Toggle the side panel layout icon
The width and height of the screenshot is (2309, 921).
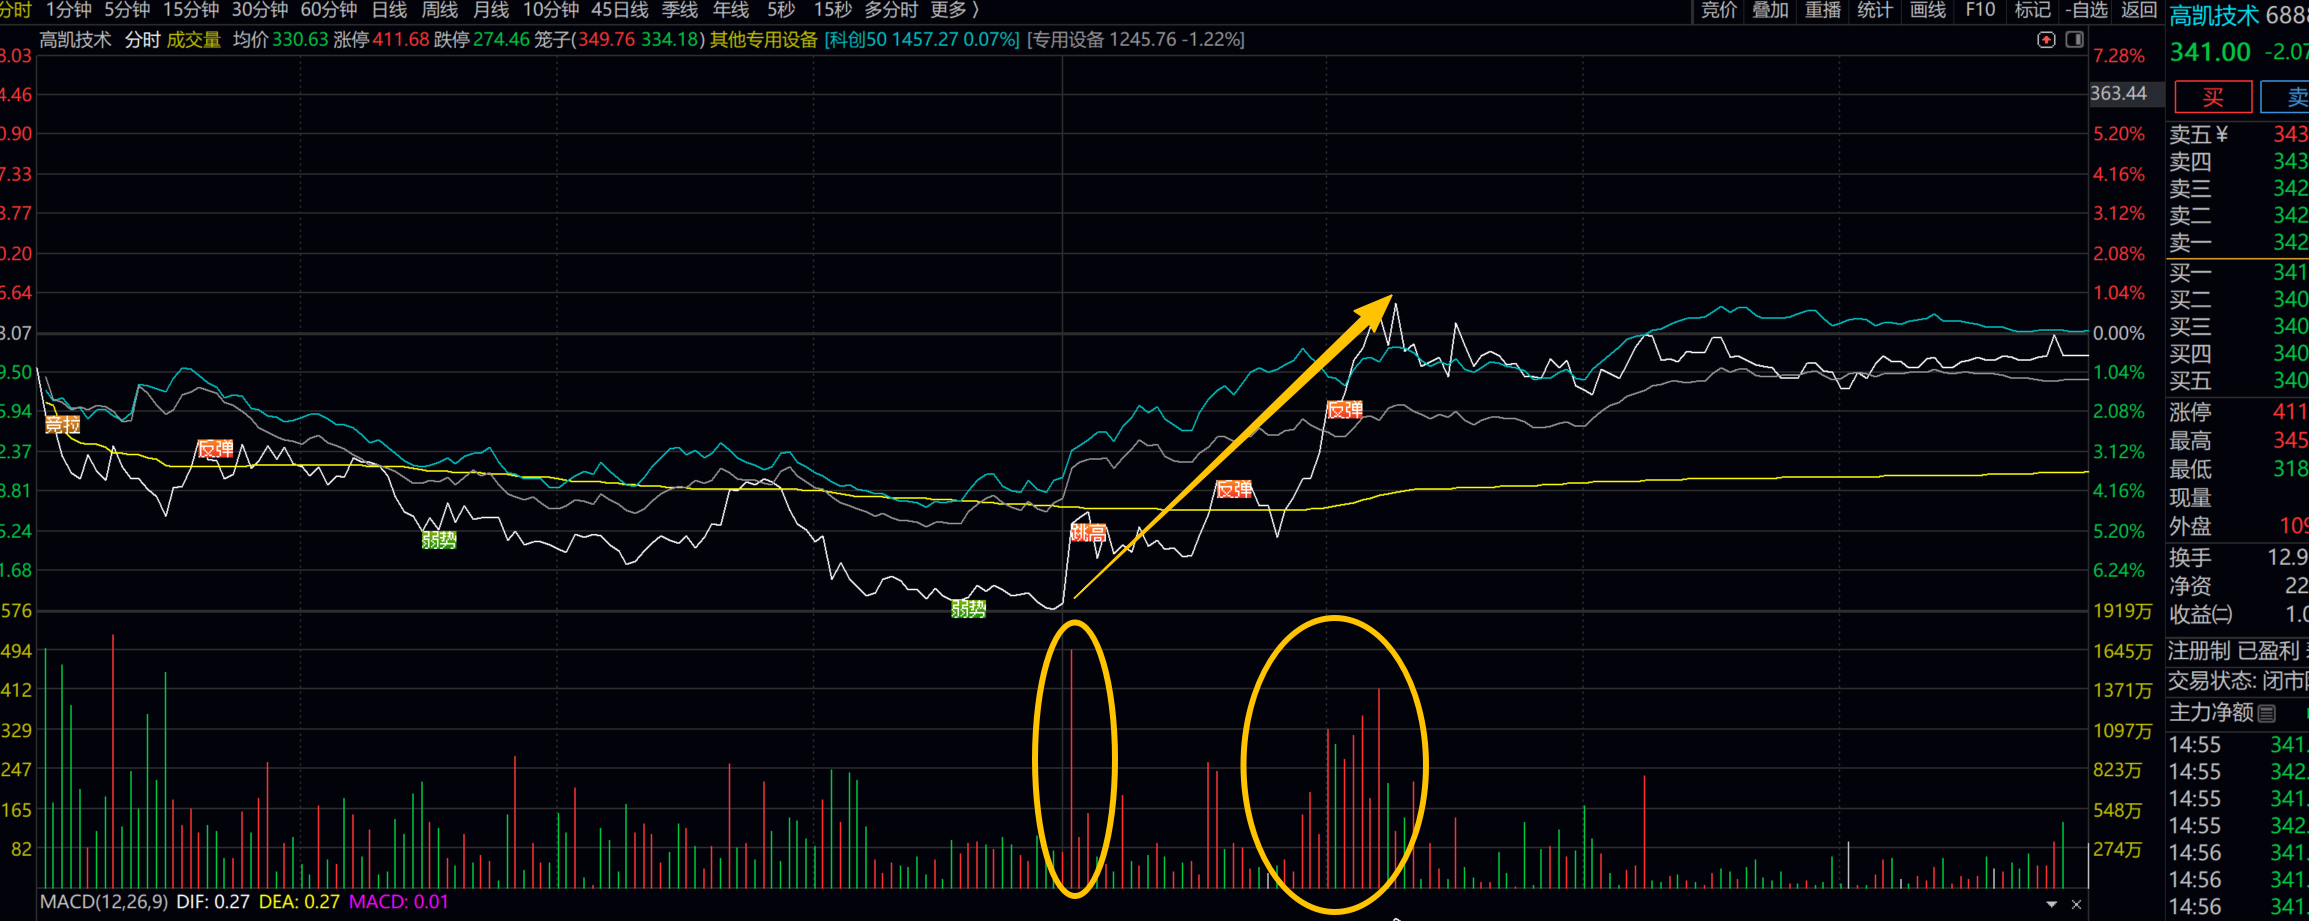coord(2075,40)
